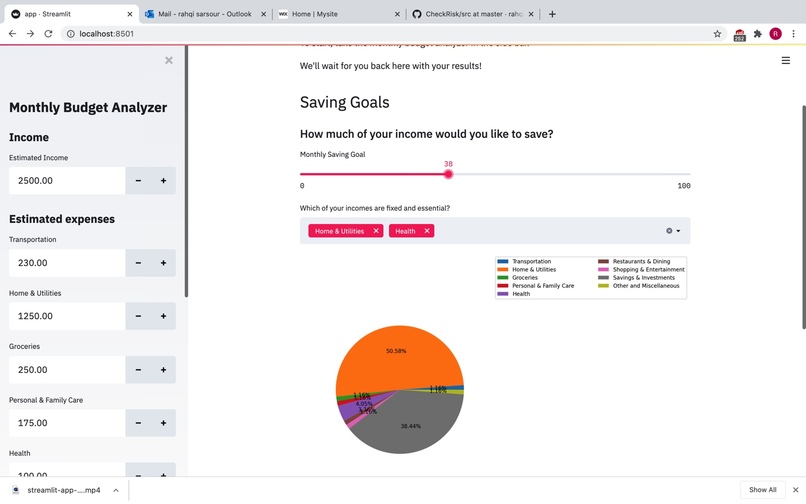This screenshot has height=504, width=806.
Task: Decrease Estimated Income value
Action: [138, 181]
